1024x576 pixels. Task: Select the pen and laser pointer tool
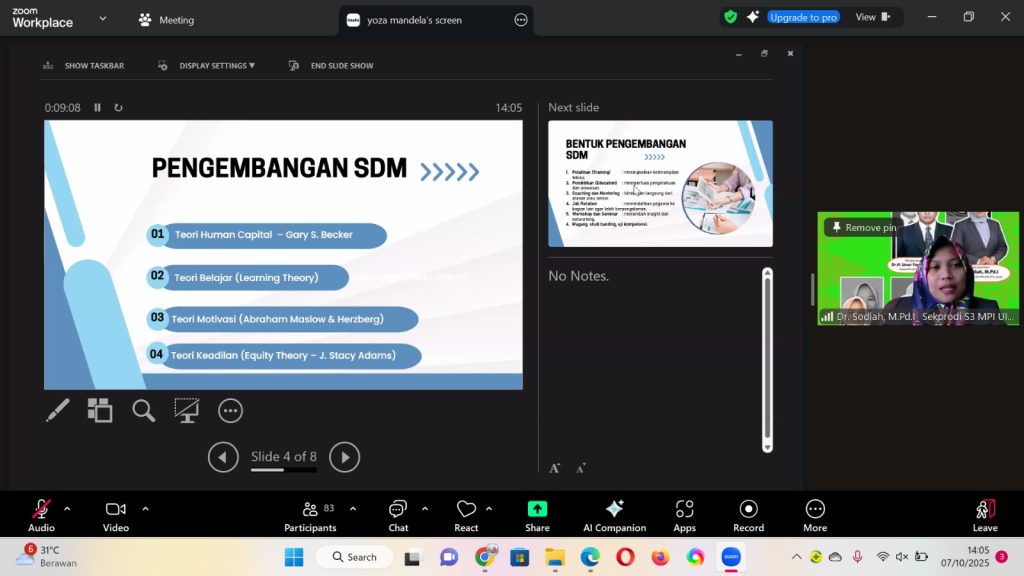tap(58, 410)
